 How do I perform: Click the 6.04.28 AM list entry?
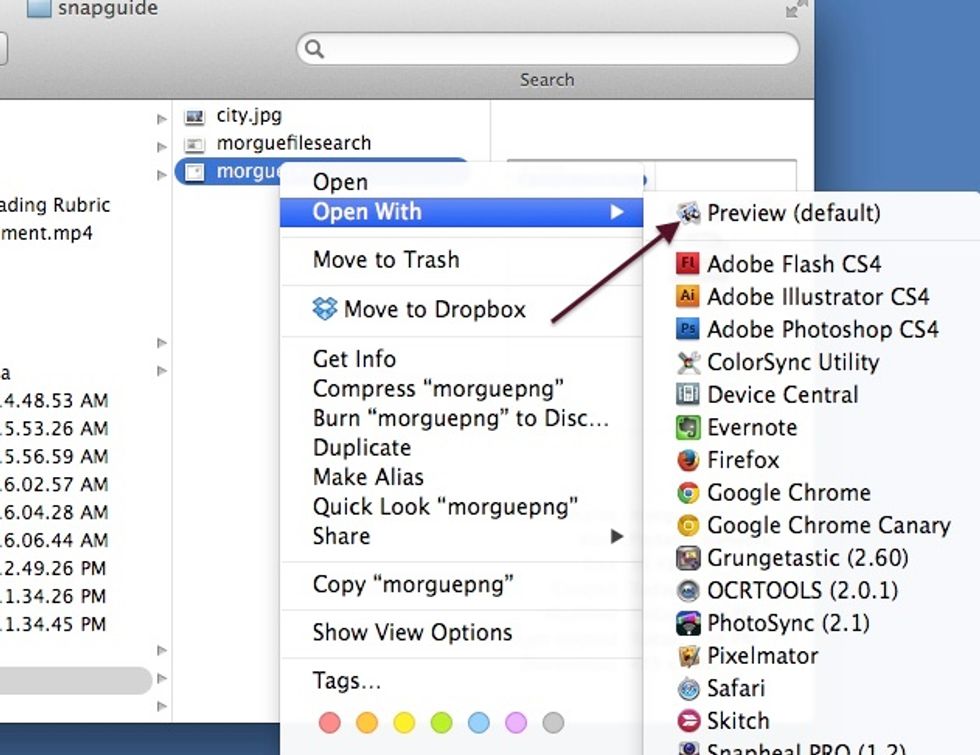(54, 512)
